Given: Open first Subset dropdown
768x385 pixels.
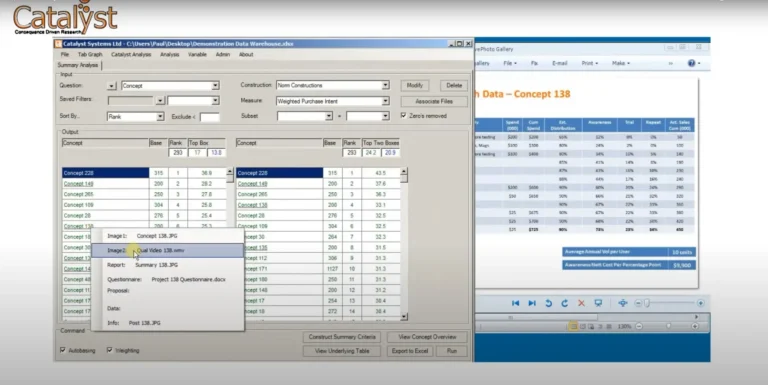Looking at the screenshot, I should [329, 116].
